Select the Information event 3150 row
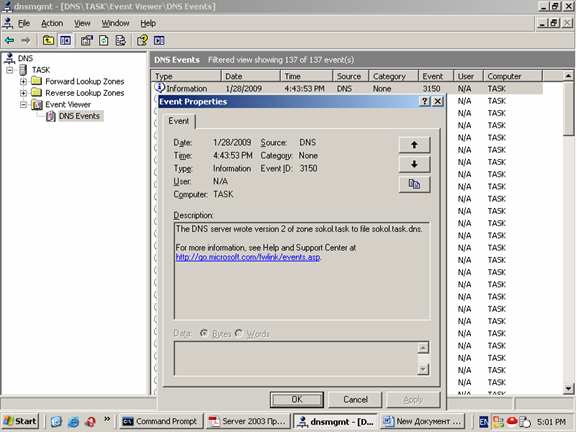The width and height of the screenshot is (577, 433). [x=347, y=88]
